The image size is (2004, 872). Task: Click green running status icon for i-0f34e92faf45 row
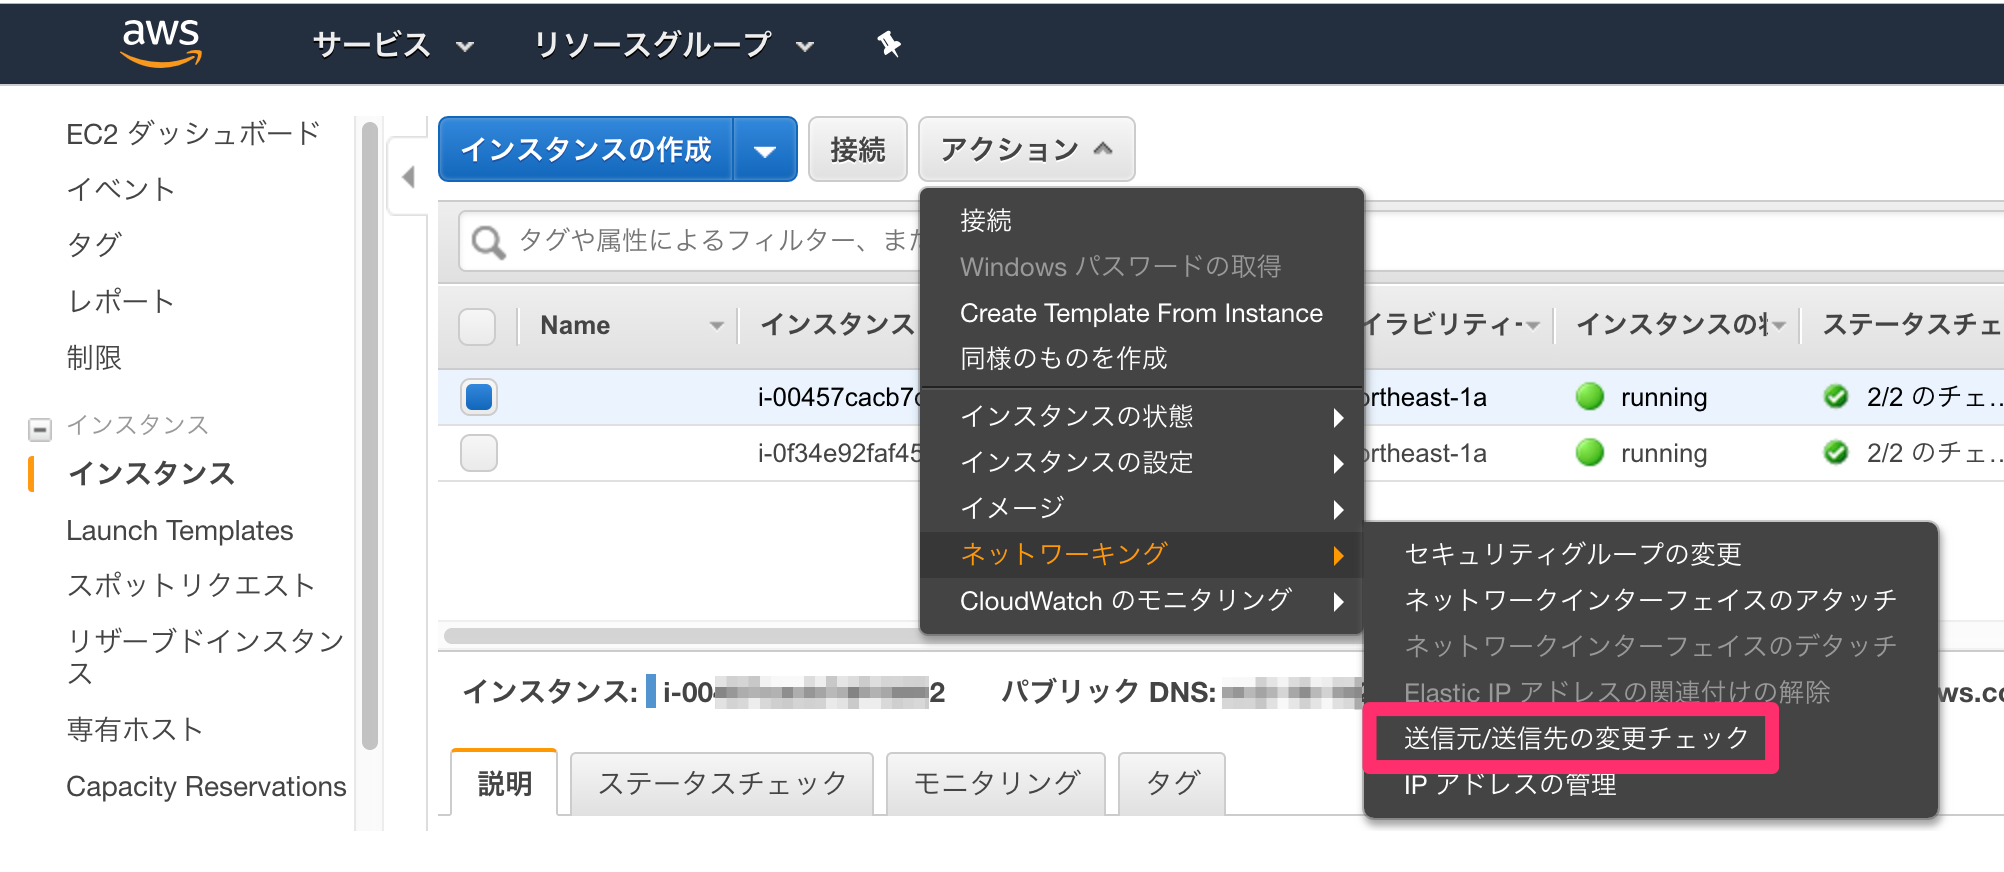point(1589,453)
